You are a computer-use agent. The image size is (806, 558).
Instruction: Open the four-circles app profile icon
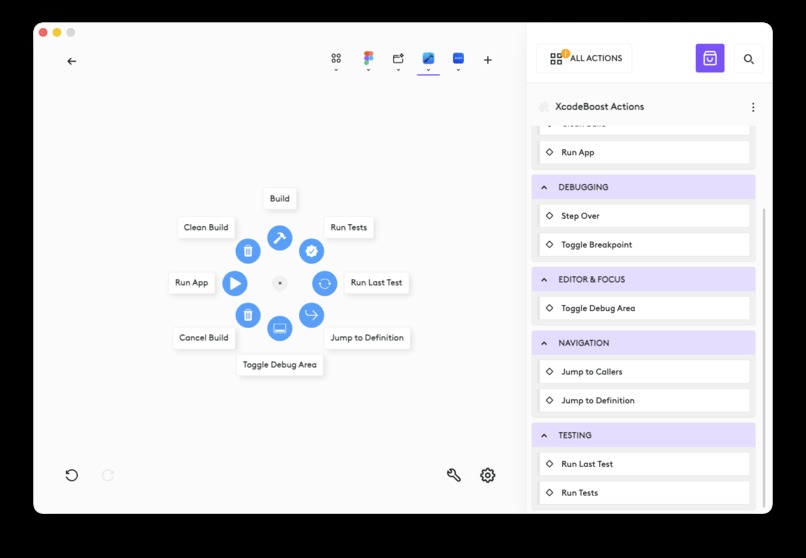click(x=336, y=58)
